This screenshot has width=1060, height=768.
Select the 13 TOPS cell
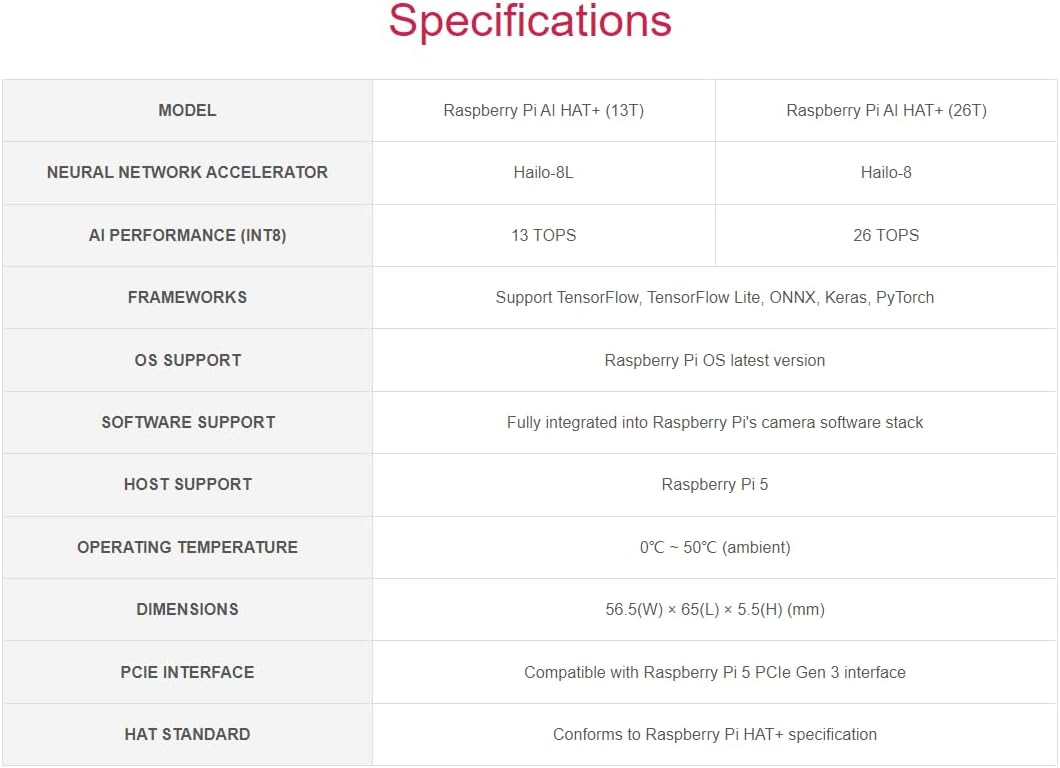[x=543, y=235]
